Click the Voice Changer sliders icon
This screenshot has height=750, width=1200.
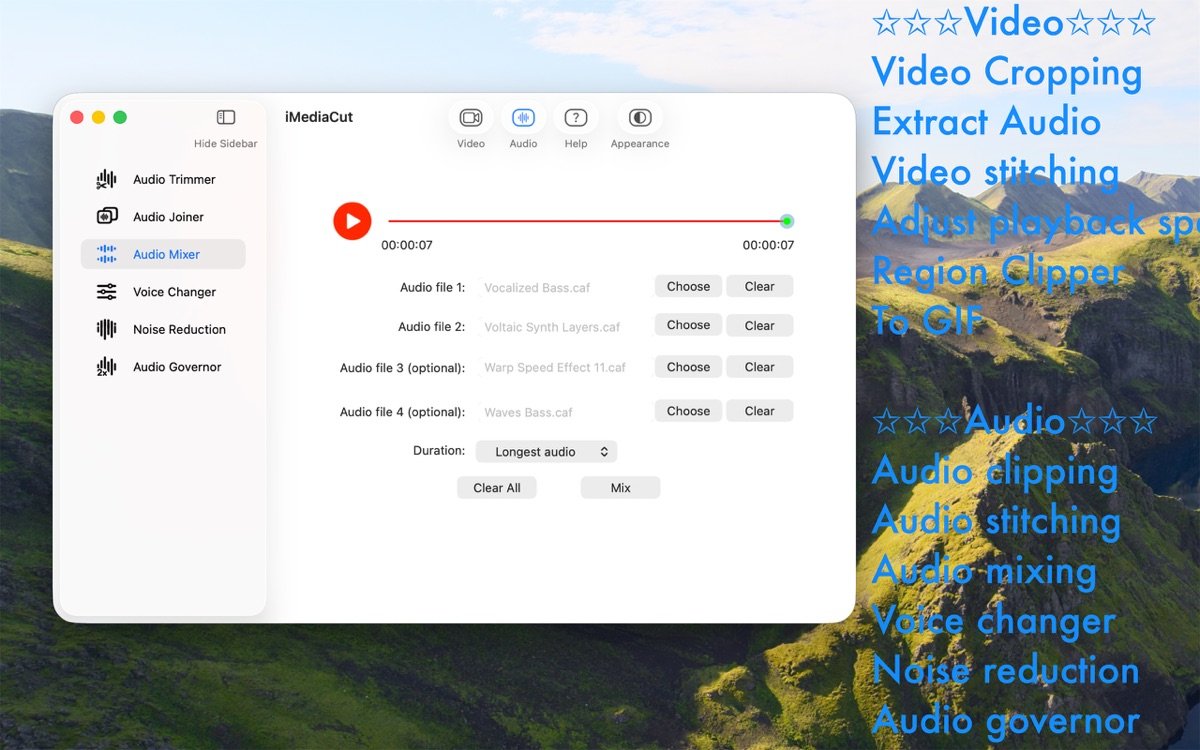[x=106, y=292]
